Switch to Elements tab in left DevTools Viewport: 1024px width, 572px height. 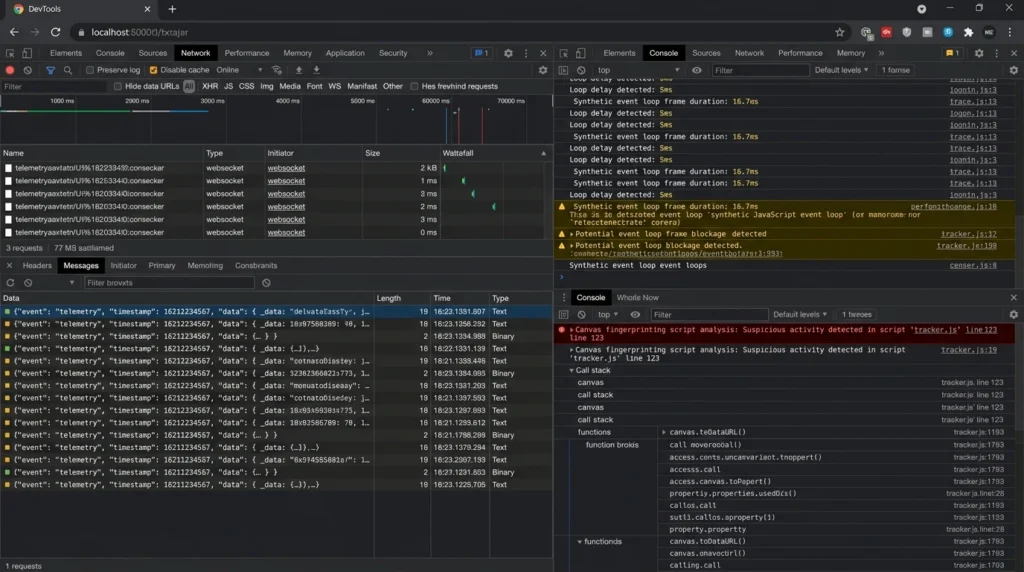click(66, 53)
